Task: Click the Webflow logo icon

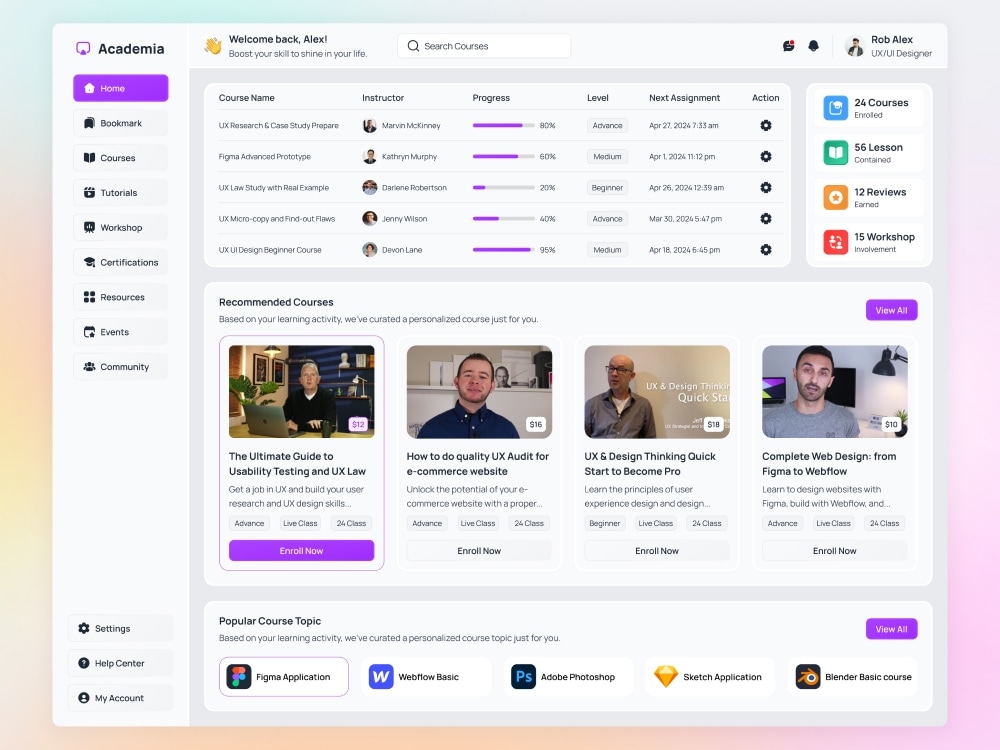Action: click(x=381, y=677)
